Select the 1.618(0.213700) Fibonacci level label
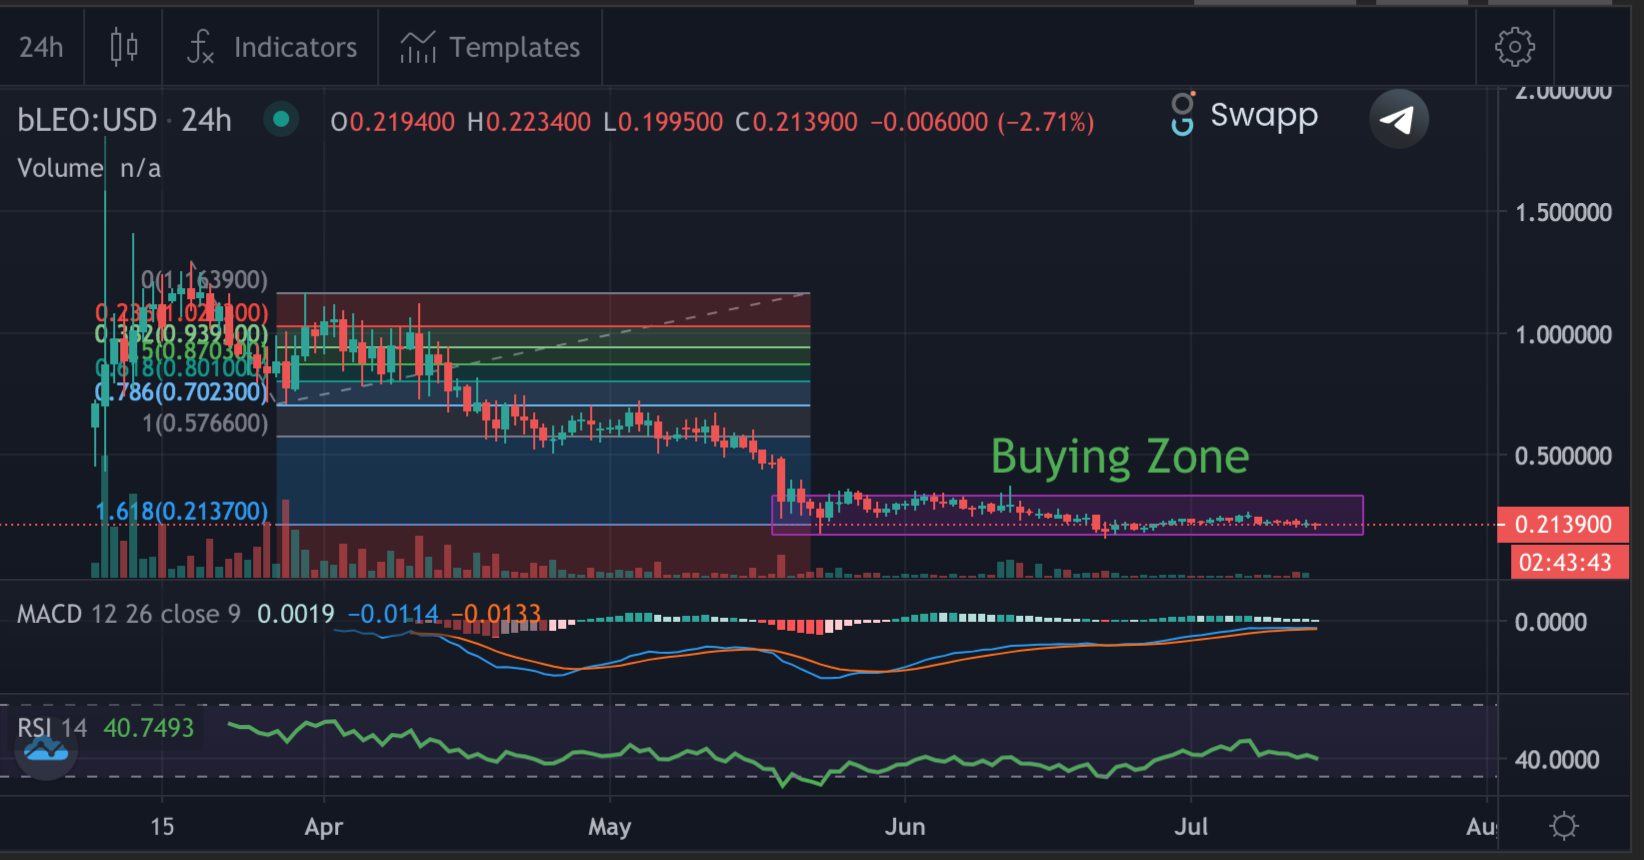 tap(182, 512)
